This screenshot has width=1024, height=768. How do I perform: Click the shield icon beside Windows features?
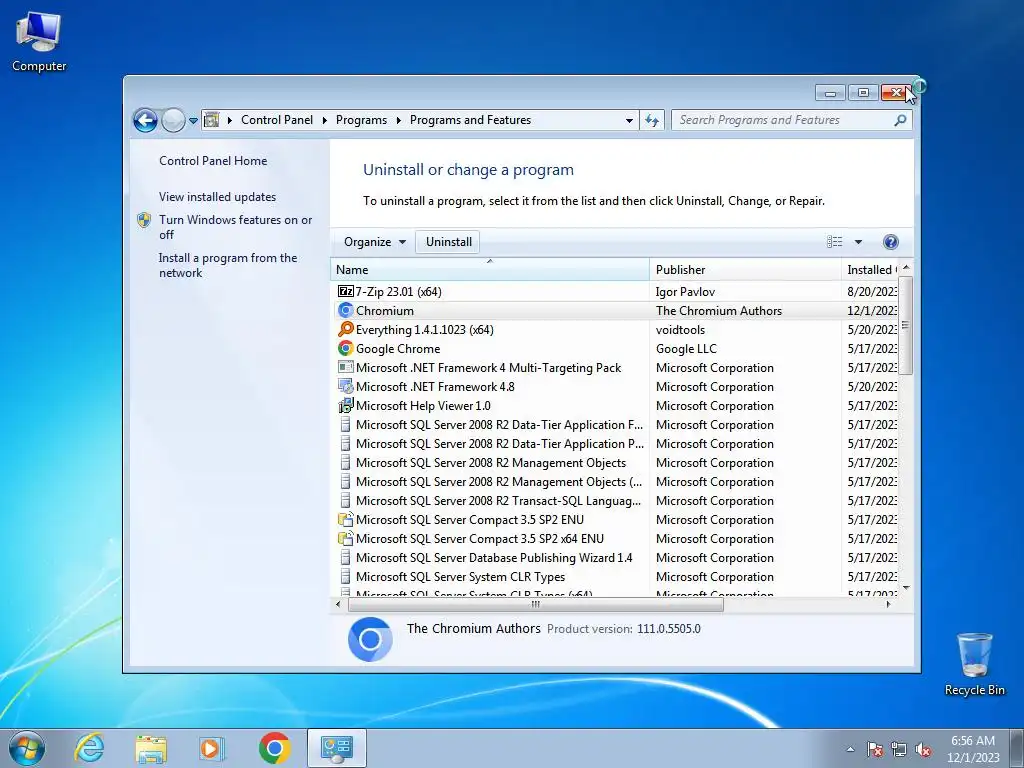(144, 220)
